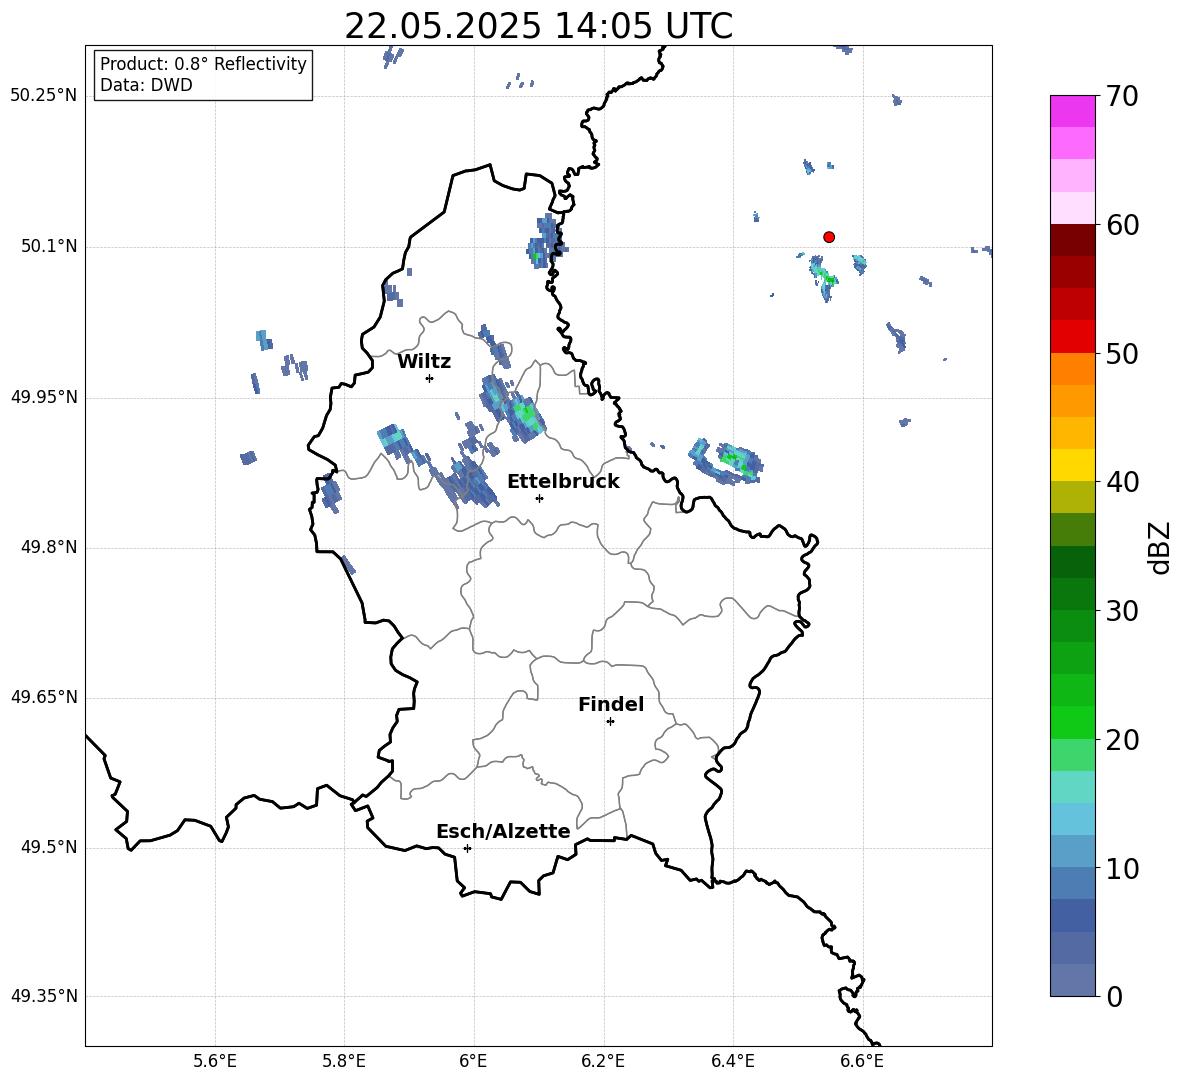
Task: Click the 6°E longitude label
Action: pos(473,1061)
